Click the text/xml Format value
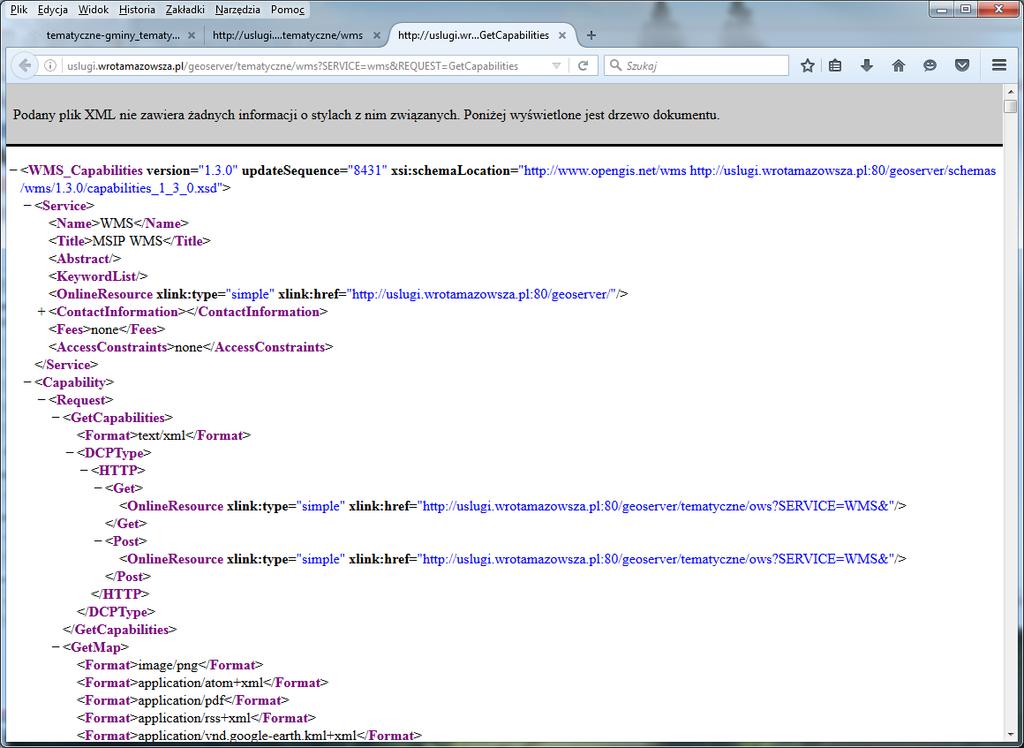Viewport: 1024px width, 748px height. [x=162, y=435]
